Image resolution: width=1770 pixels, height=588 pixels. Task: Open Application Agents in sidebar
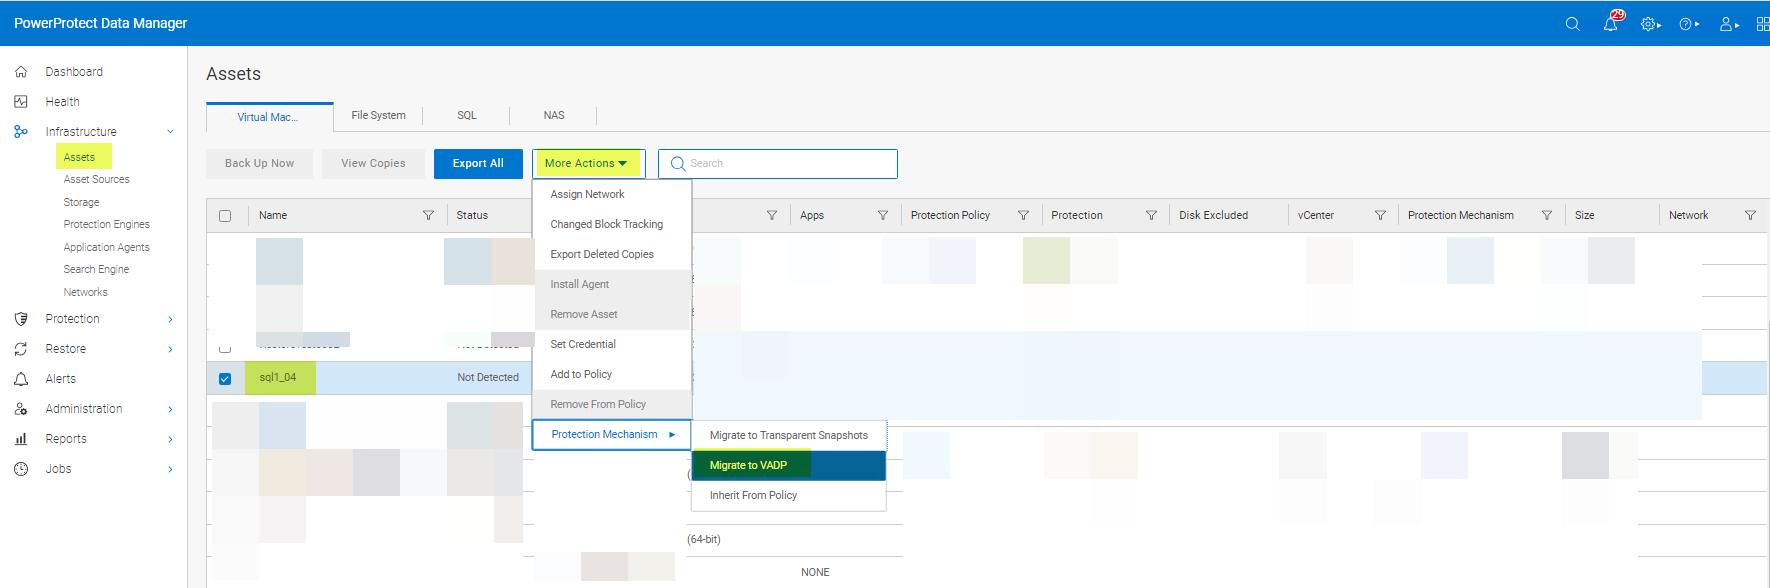pyautogui.click(x=107, y=247)
